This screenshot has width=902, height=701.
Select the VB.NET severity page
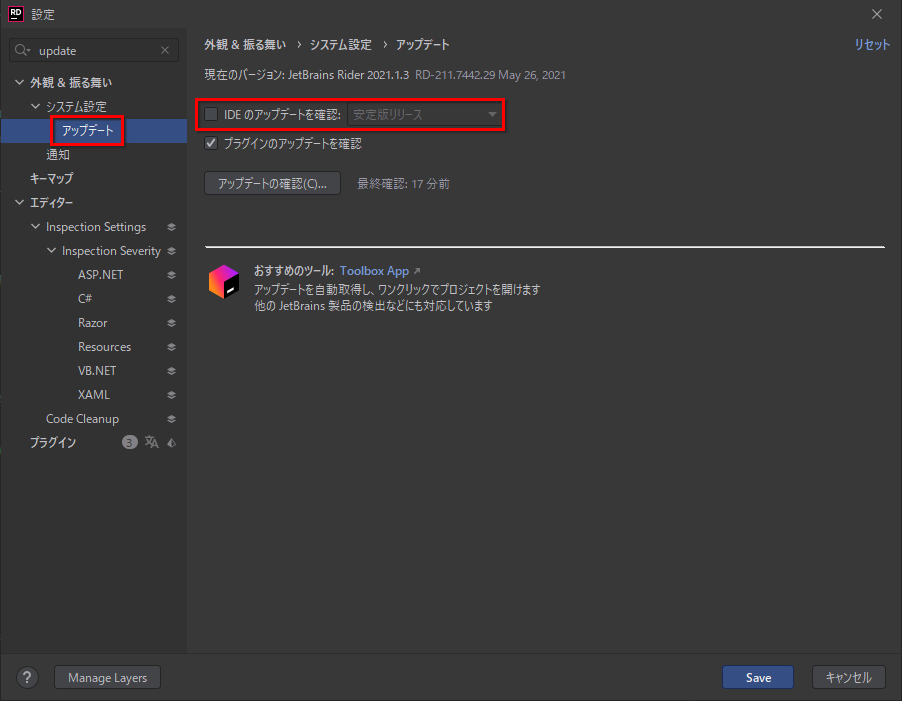(97, 371)
